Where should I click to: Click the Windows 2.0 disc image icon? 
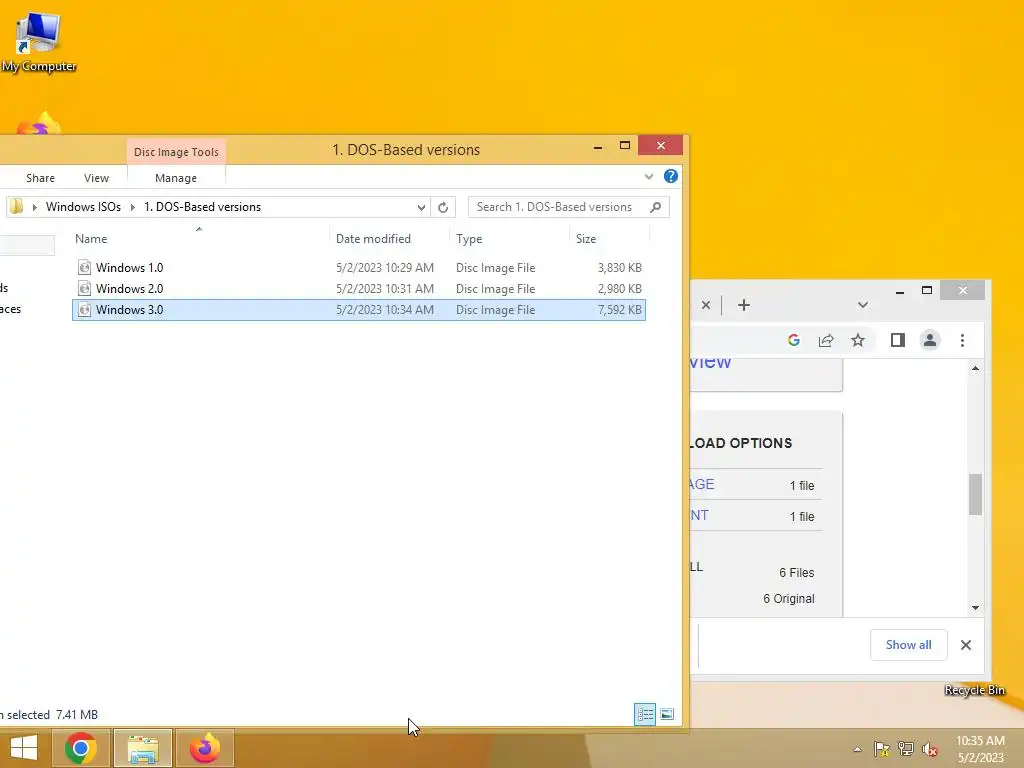pos(84,288)
